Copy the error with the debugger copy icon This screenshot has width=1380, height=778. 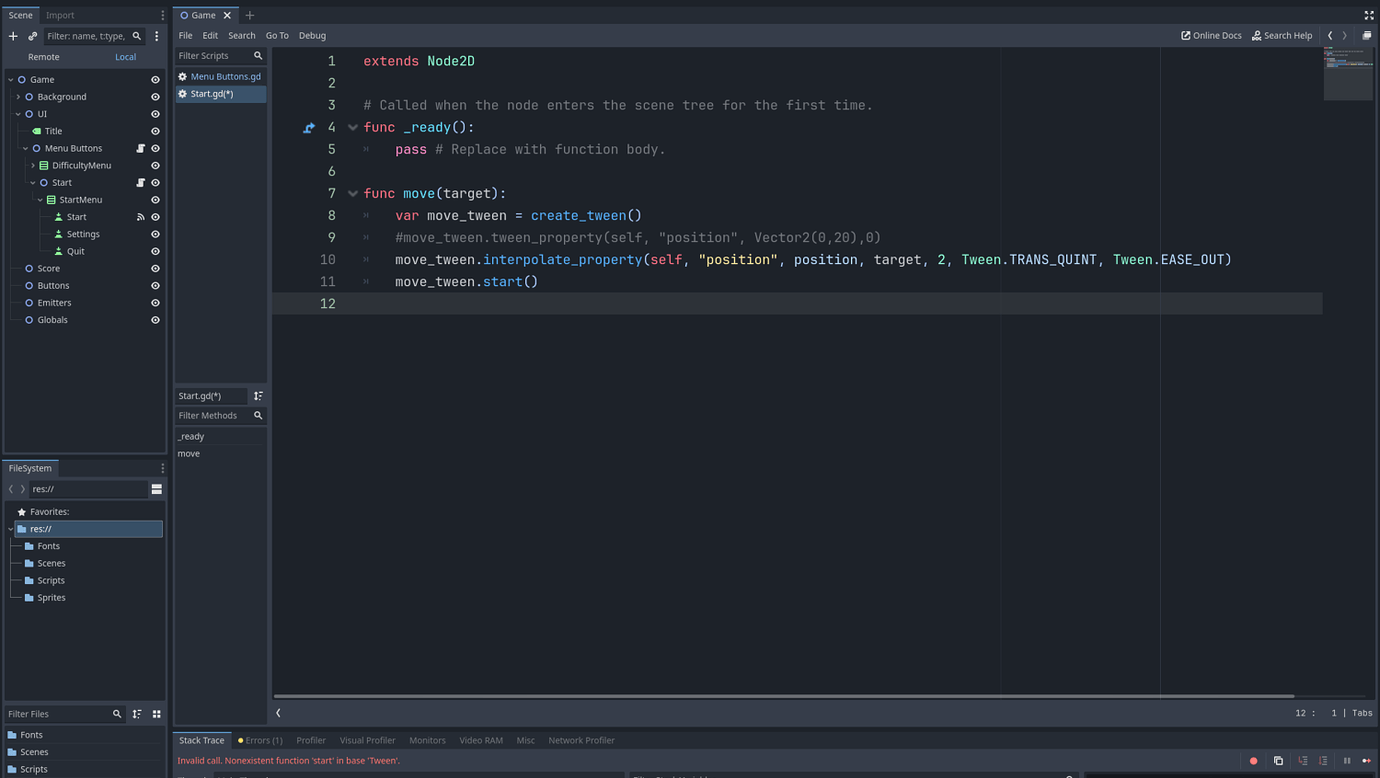1278,760
